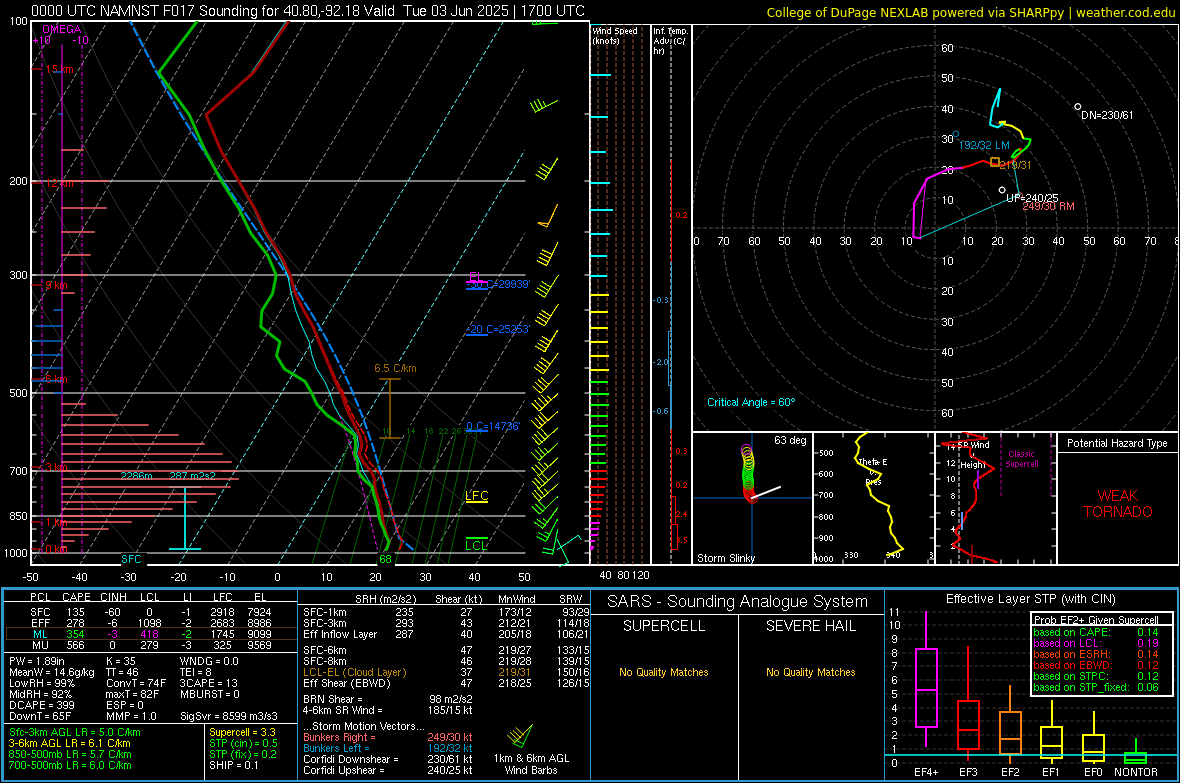Click the '-30 C=29939'' label
Screen dimensions: 1180x783
[x=498, y=284]
